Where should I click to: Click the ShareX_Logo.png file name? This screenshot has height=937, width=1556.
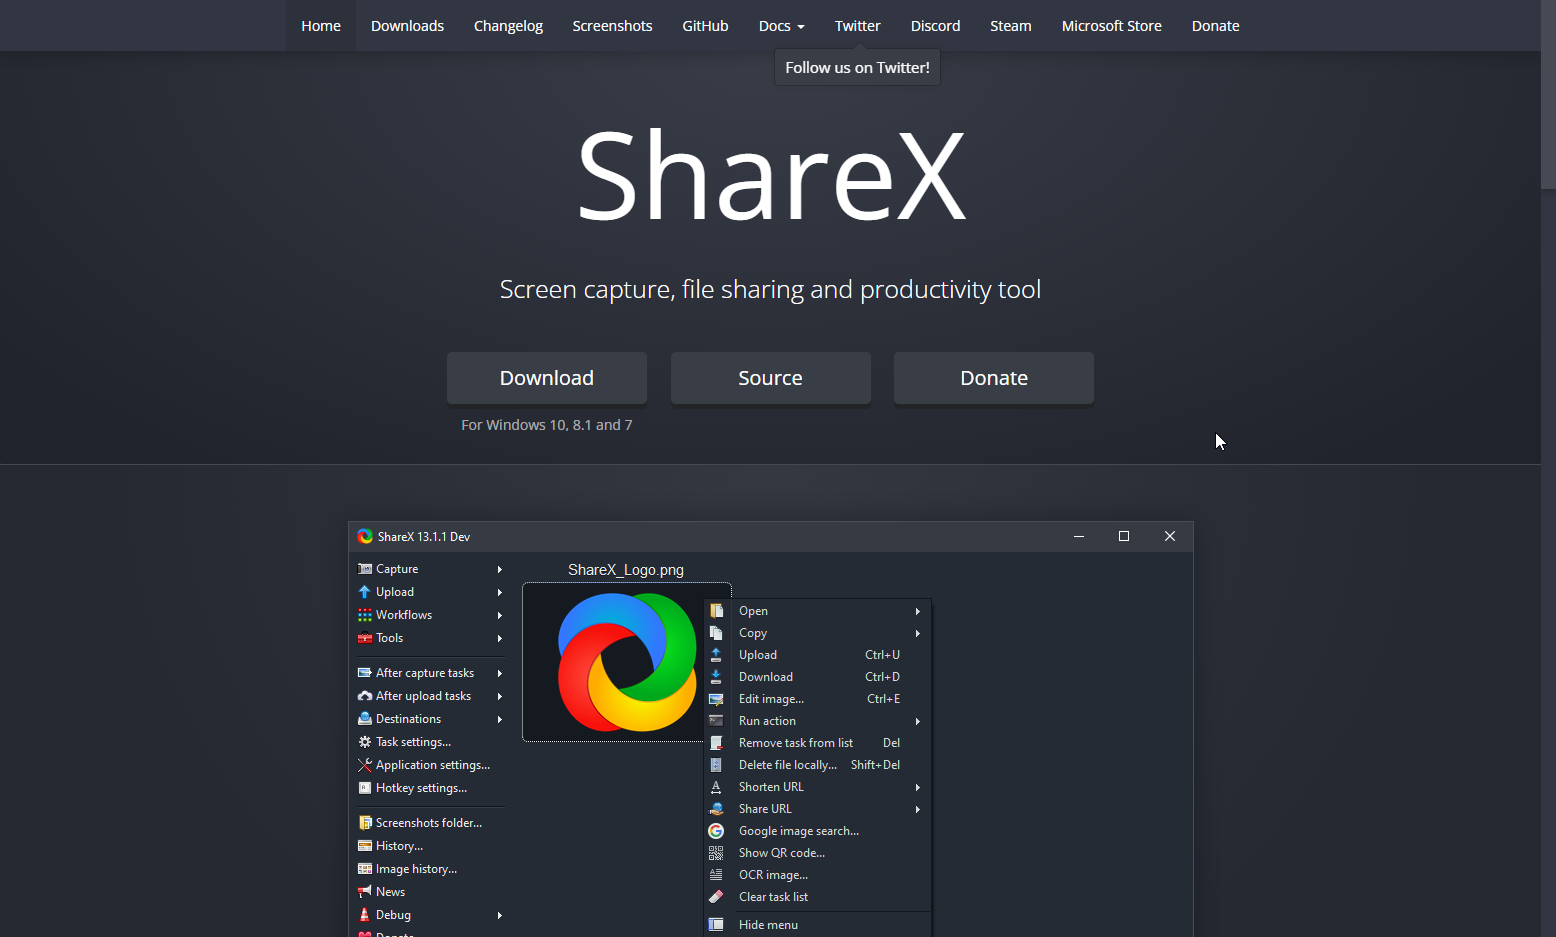626,570
